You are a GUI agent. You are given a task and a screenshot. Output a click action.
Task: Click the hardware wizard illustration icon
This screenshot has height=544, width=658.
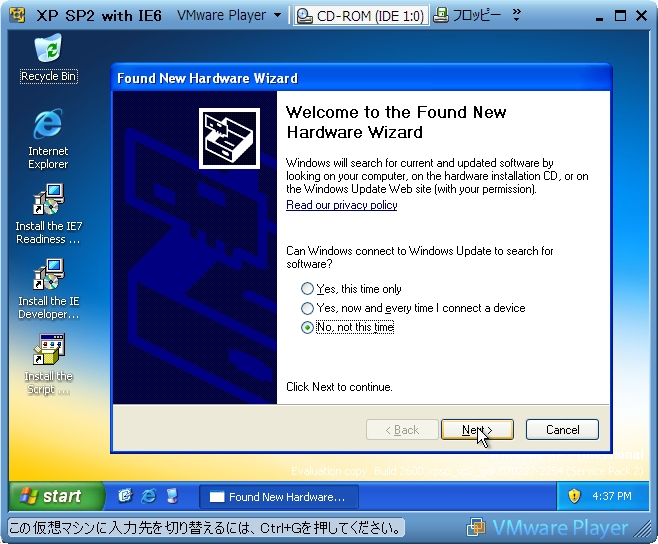229,139
